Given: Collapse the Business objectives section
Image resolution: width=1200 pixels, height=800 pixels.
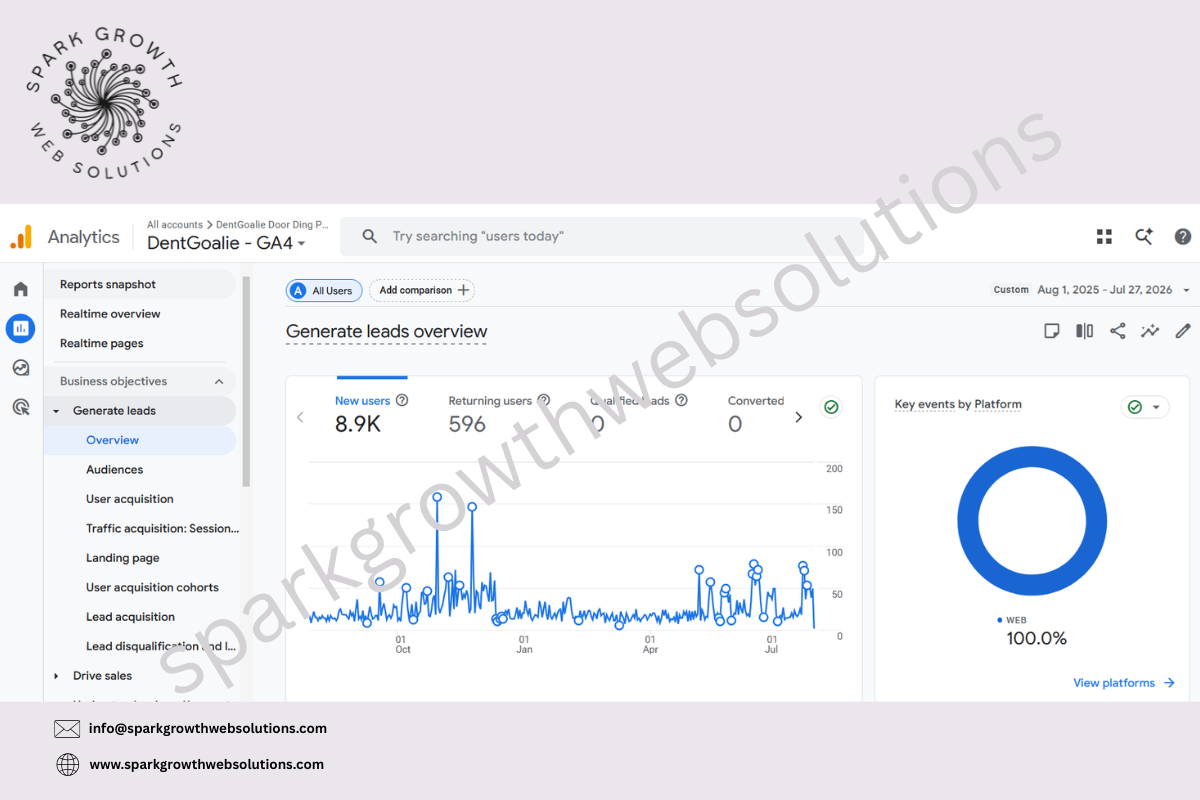Looking at the screenshot, I should pos(219,381).
